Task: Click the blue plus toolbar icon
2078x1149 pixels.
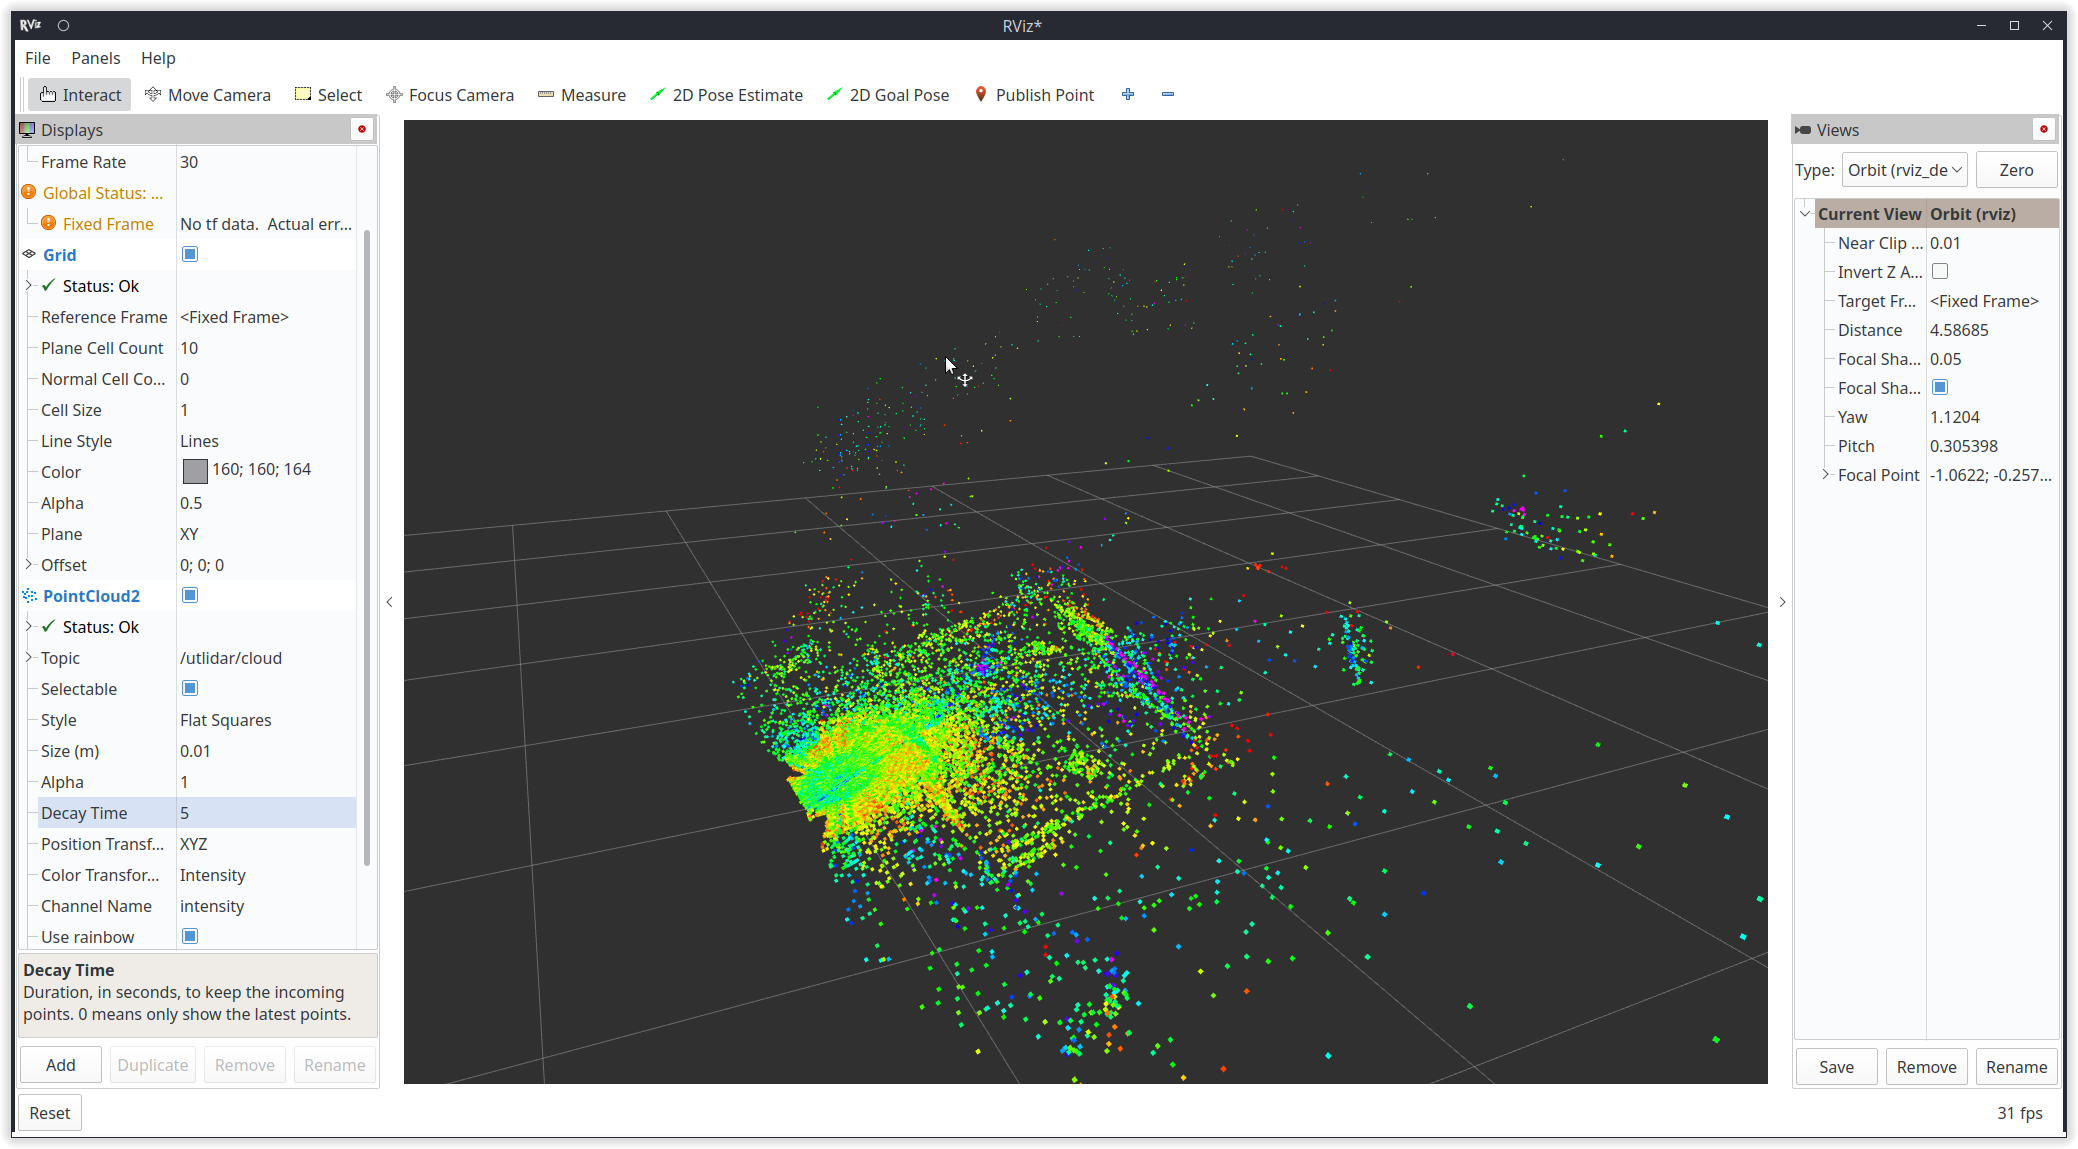Action: (1128, 94)
